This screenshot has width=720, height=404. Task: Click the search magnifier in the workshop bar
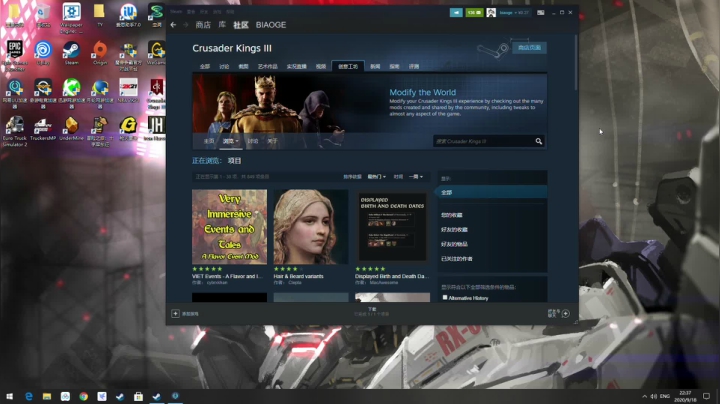click(x=539, y=141)
